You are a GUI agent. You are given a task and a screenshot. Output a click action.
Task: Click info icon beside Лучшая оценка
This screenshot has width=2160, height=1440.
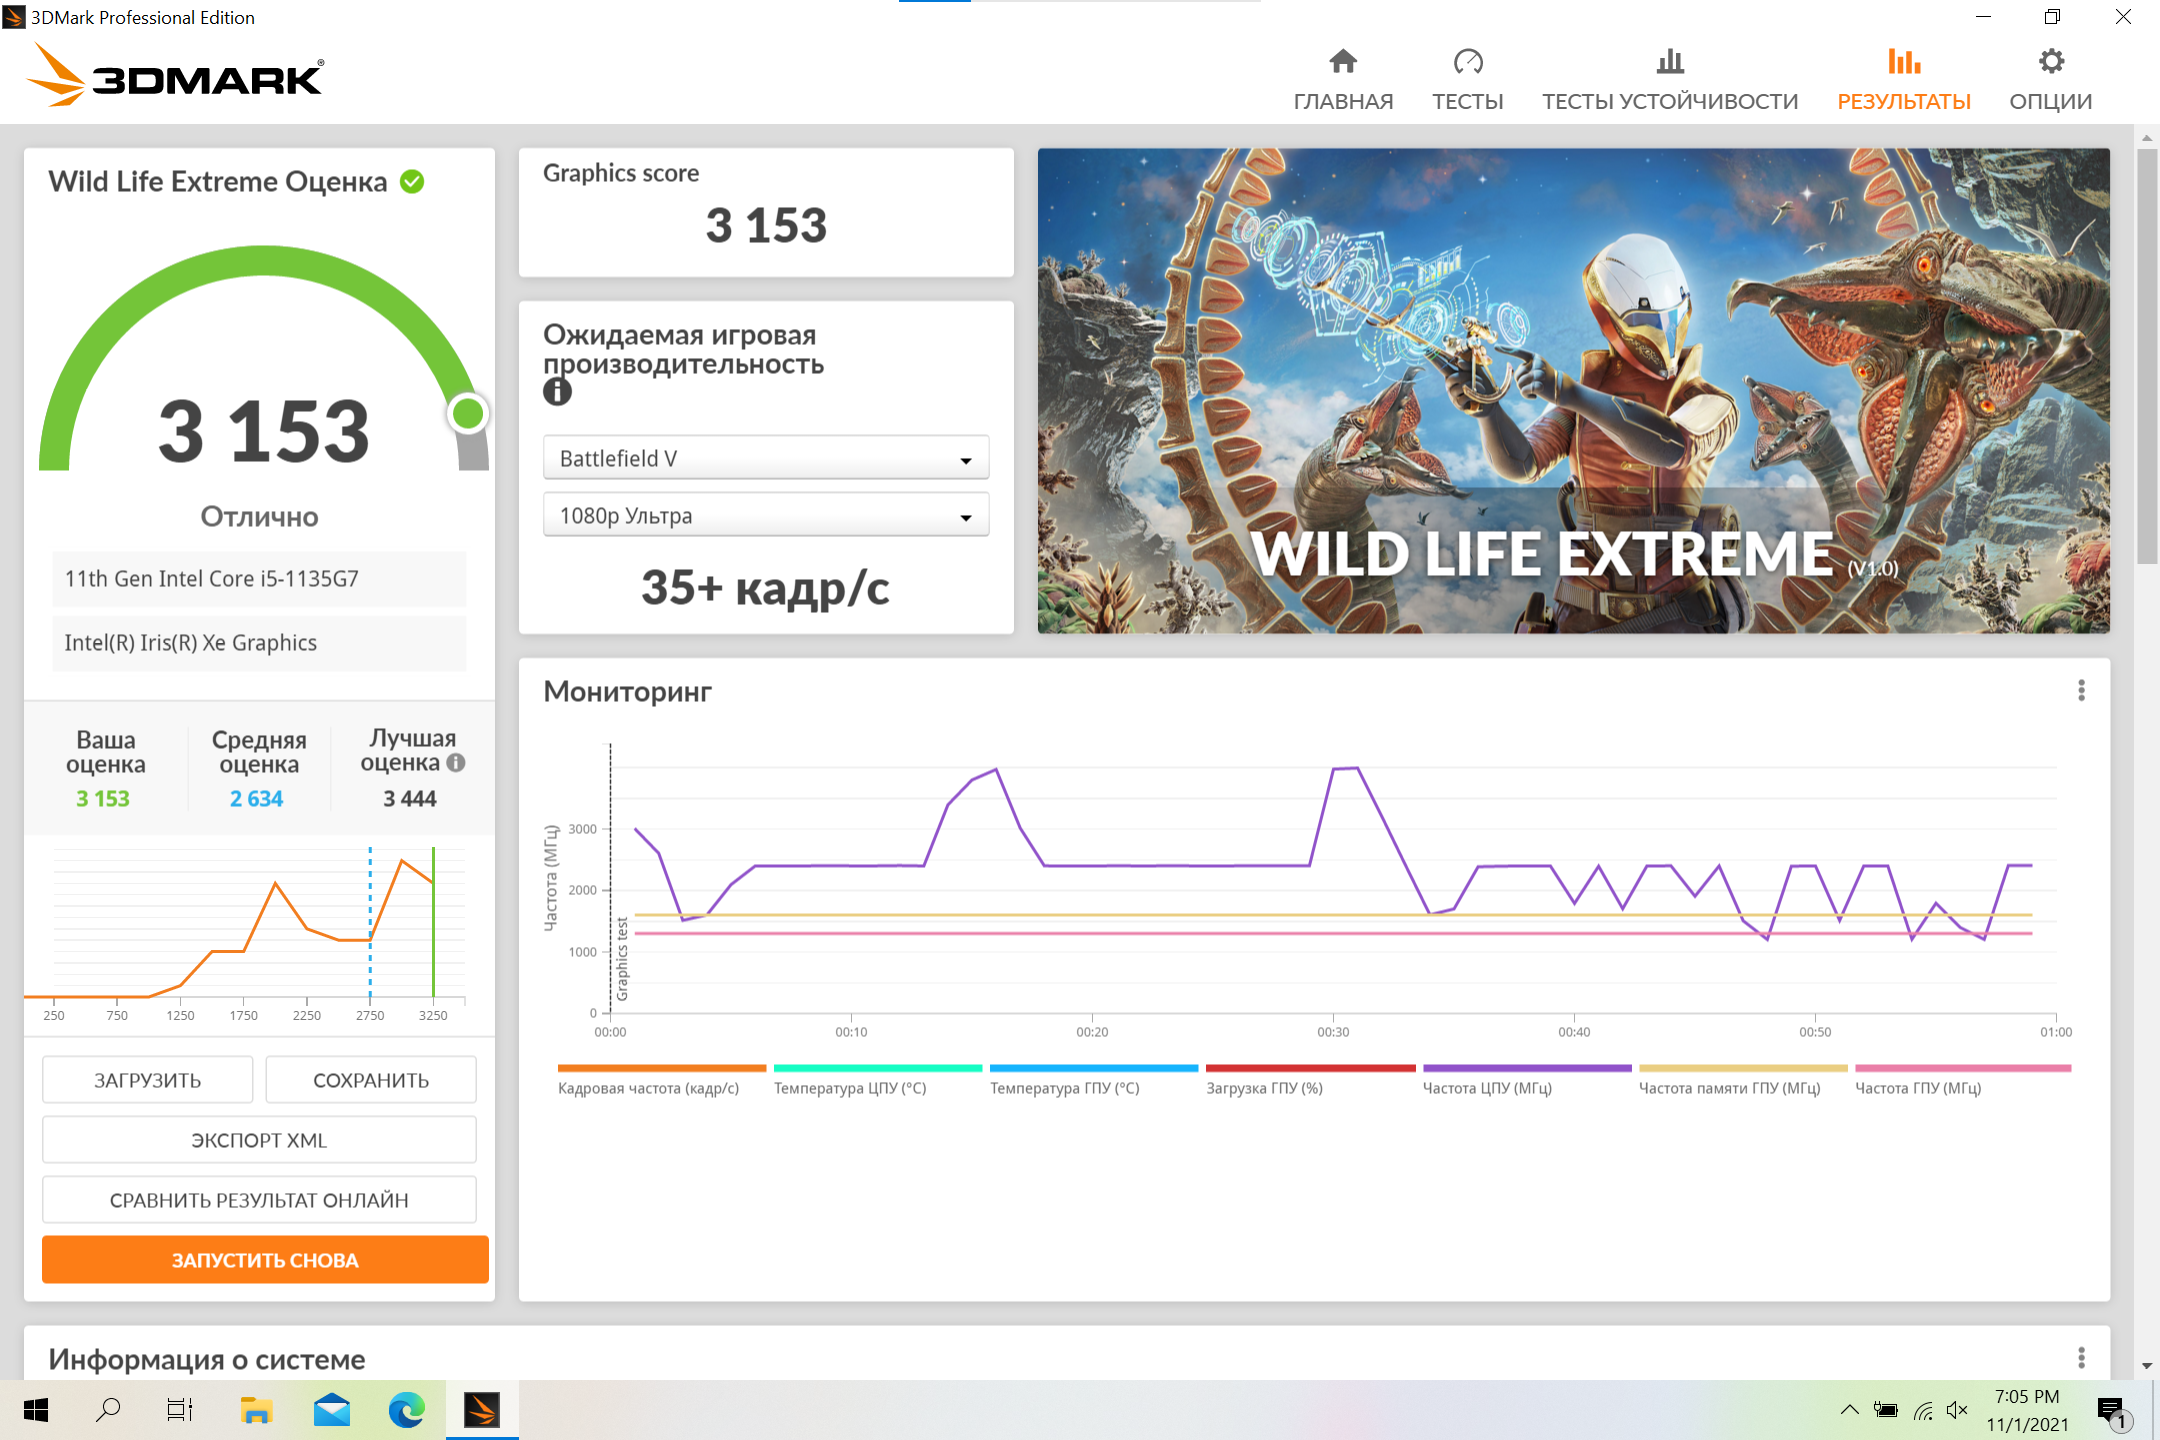456,763
